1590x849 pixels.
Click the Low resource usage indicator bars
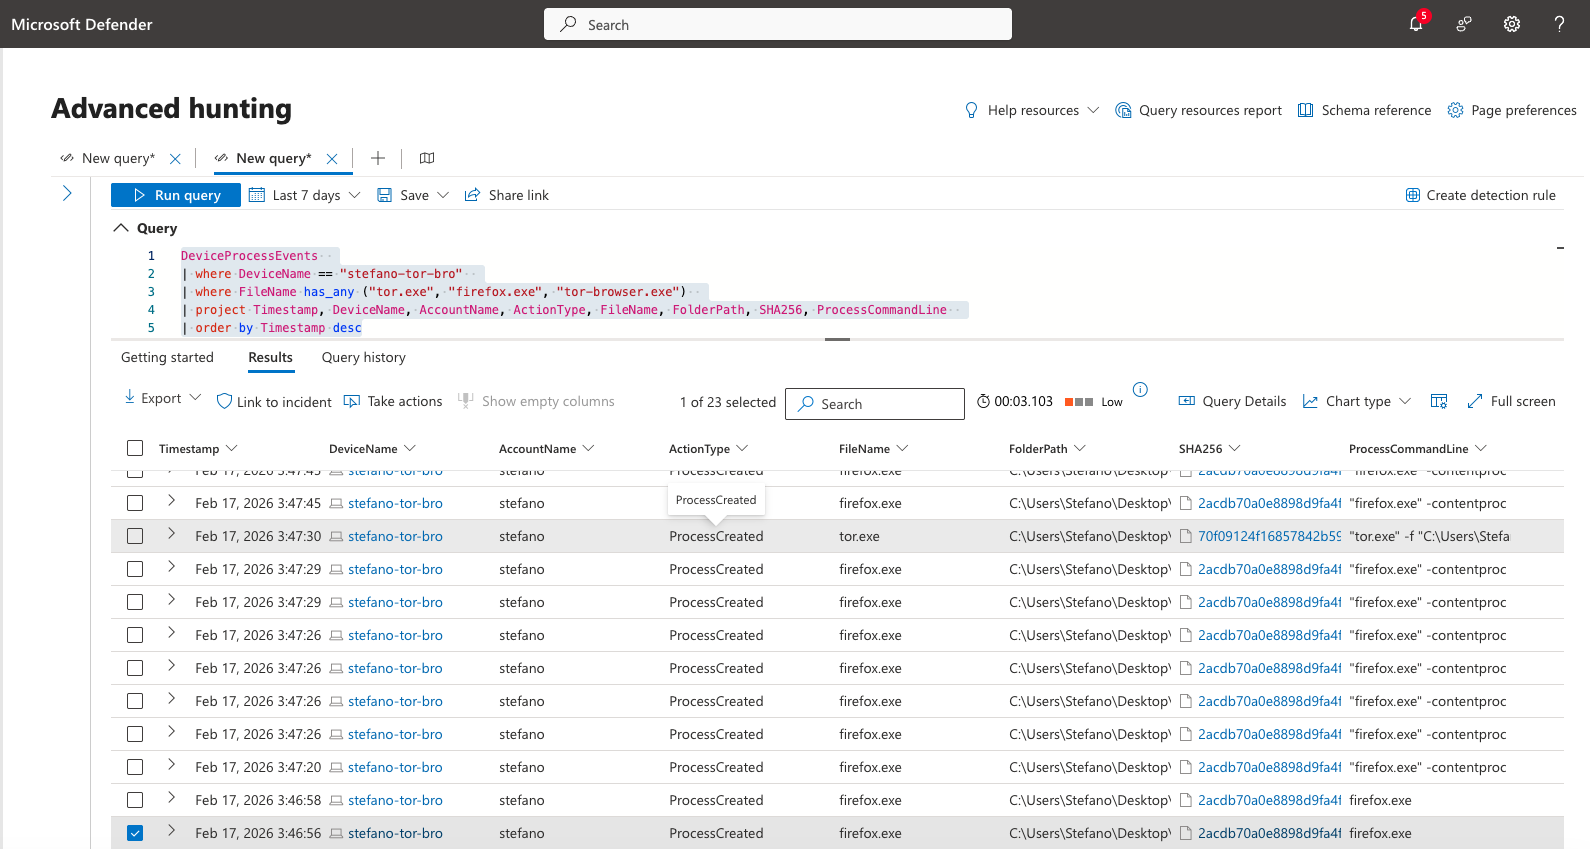click(1079, 402)
